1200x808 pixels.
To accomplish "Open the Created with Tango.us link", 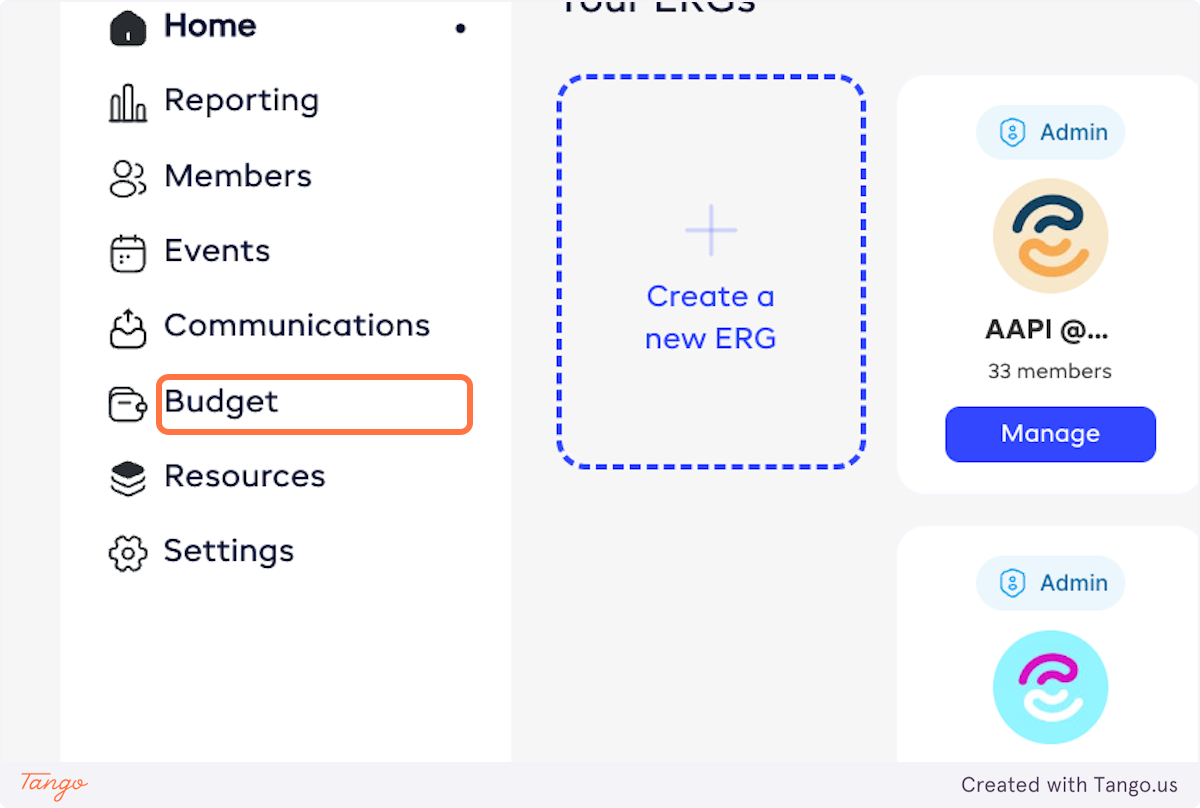I will (1069, 785).
